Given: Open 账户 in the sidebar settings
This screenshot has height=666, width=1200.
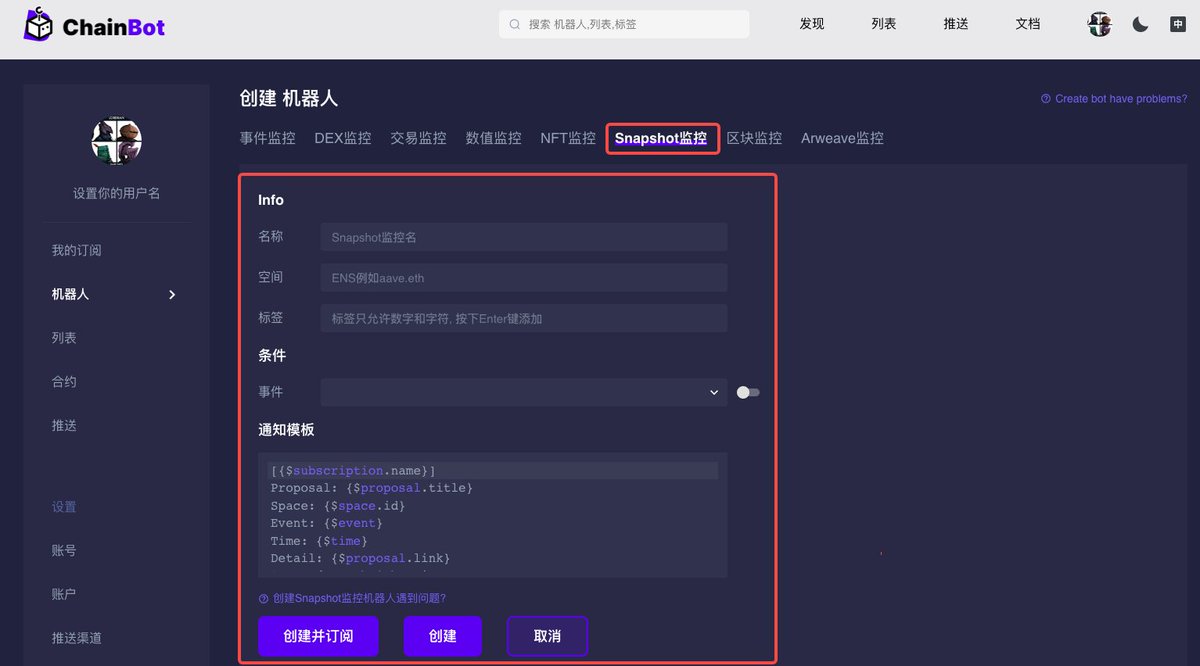Looking at the screenshot, I should pos(64,594).
